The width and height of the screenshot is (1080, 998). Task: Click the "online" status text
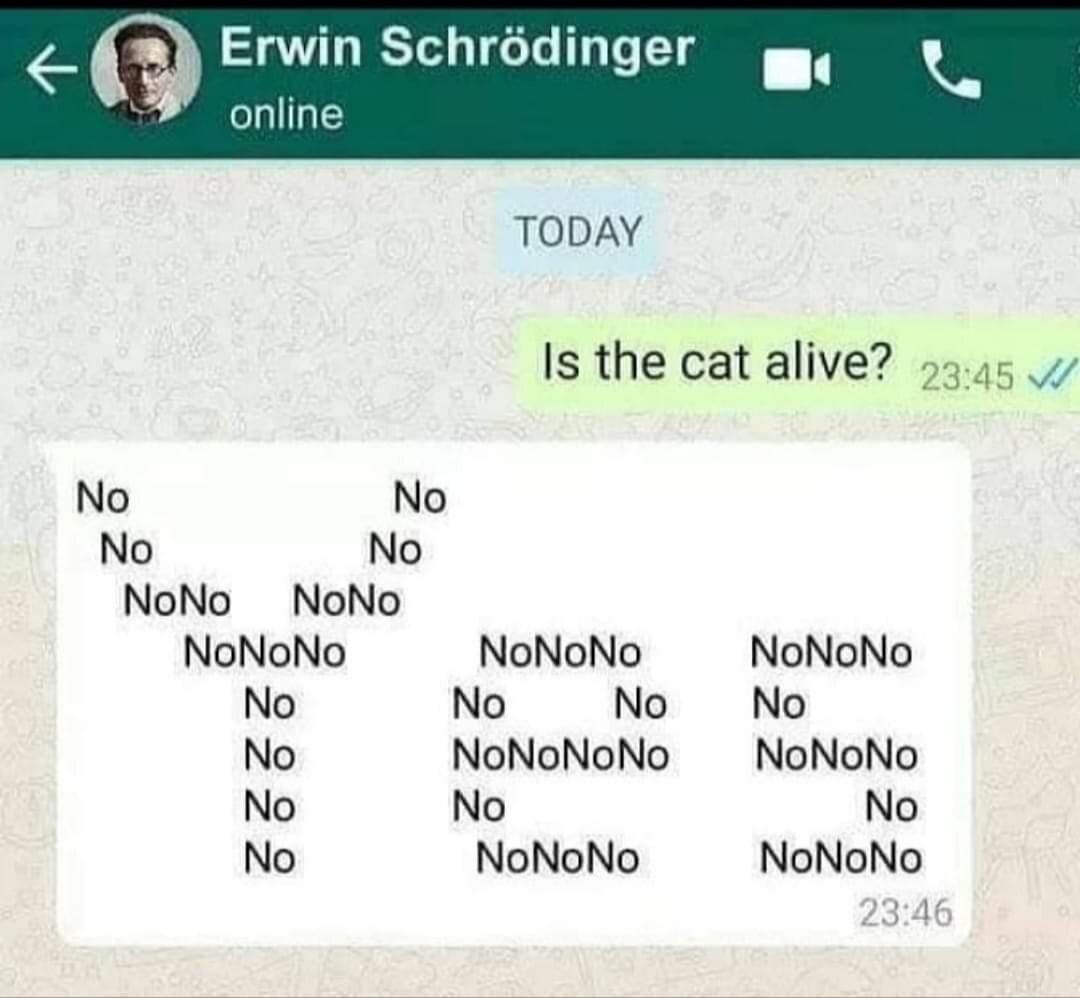pyautogui.click(x=287, y=114)
